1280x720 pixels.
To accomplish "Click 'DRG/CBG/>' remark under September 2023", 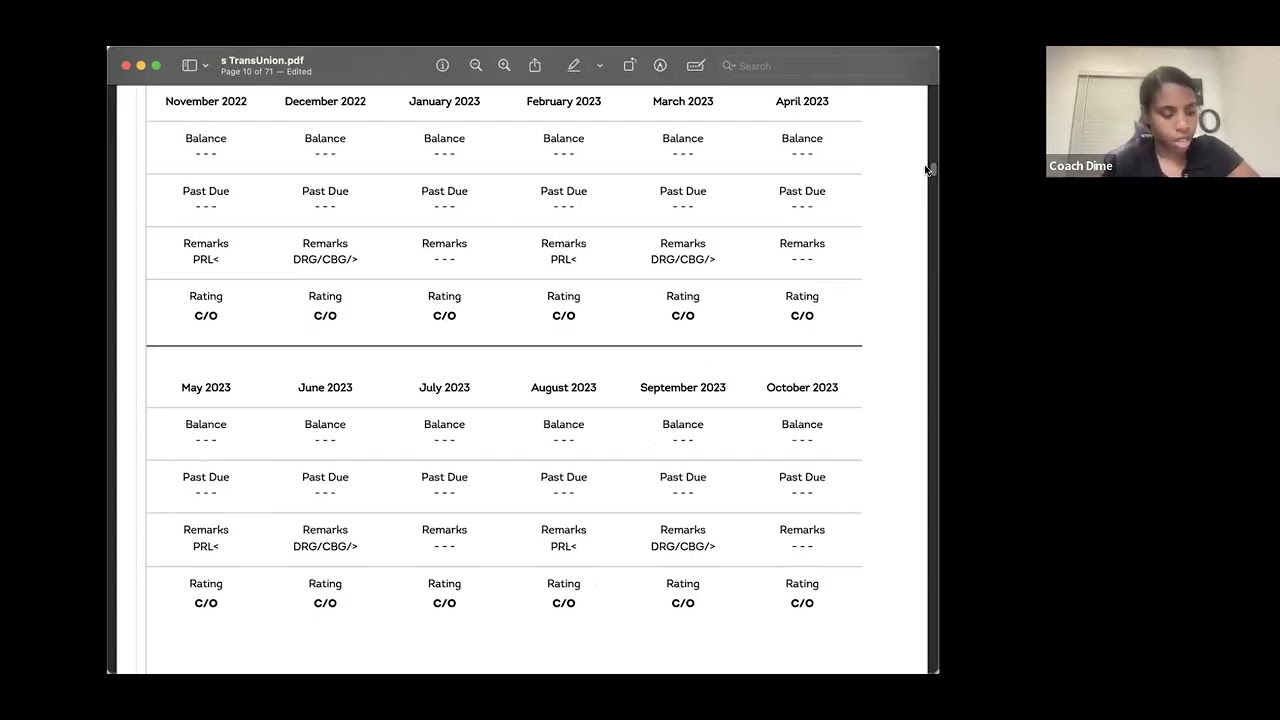I will [x=683, y=546].
